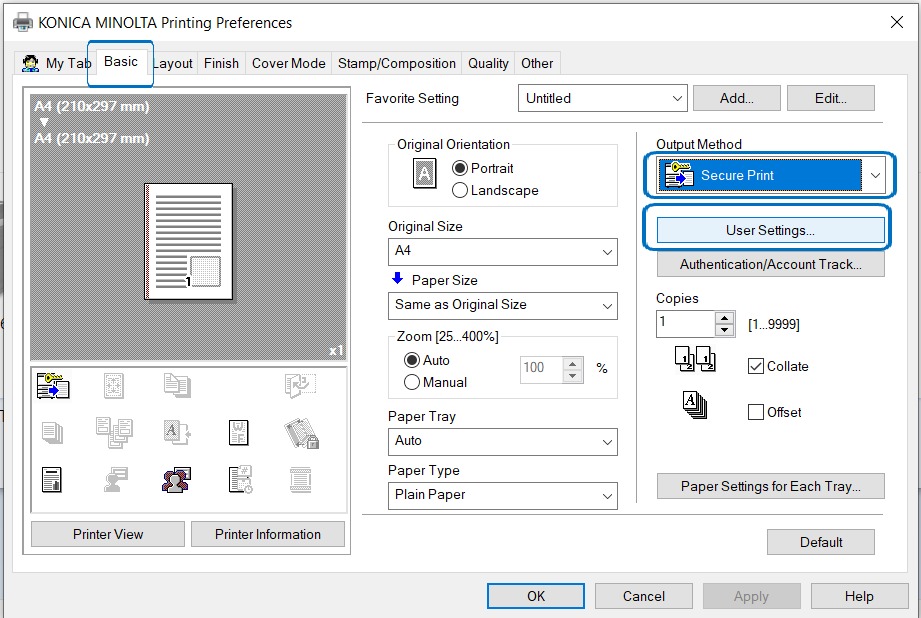
Task: Open the Quality tab
Action: pyautogui.click(x=488, y=63)
